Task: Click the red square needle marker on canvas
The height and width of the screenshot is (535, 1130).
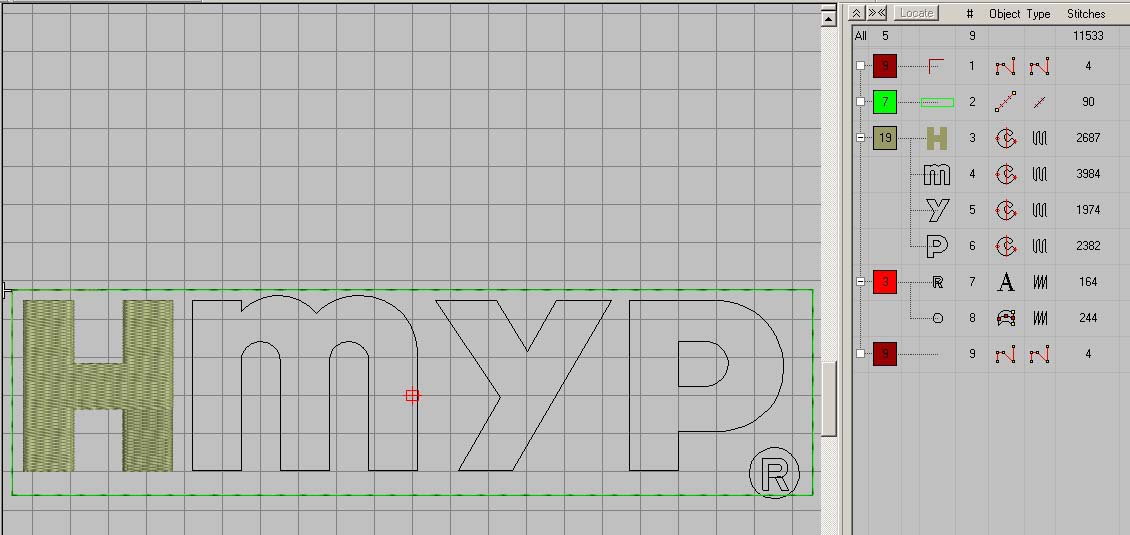Action: (412, 395)
